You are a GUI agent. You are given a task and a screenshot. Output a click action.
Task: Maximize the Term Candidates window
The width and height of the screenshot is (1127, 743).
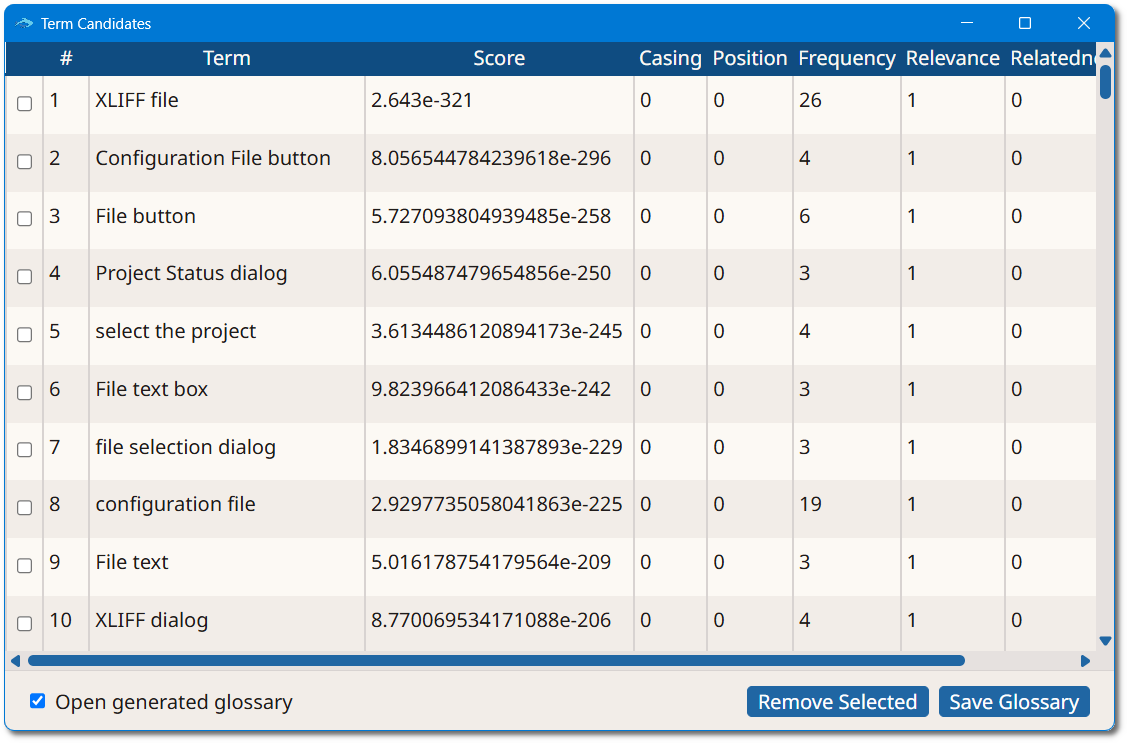(1025, 24)
